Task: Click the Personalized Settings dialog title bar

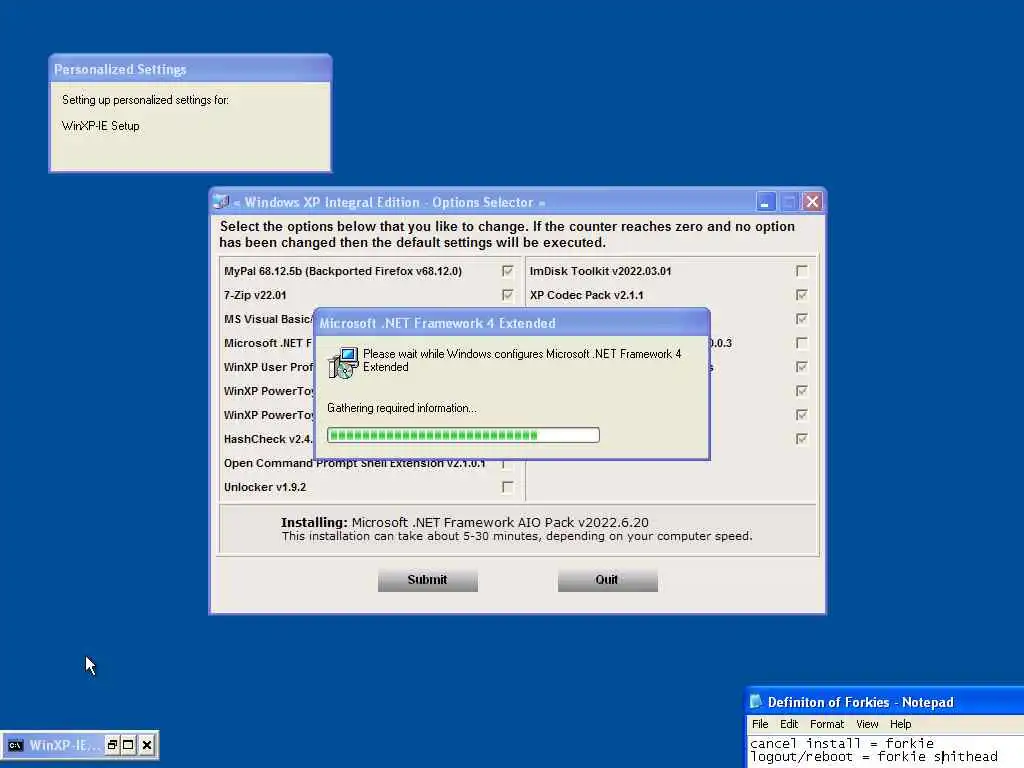Action: 190,69
